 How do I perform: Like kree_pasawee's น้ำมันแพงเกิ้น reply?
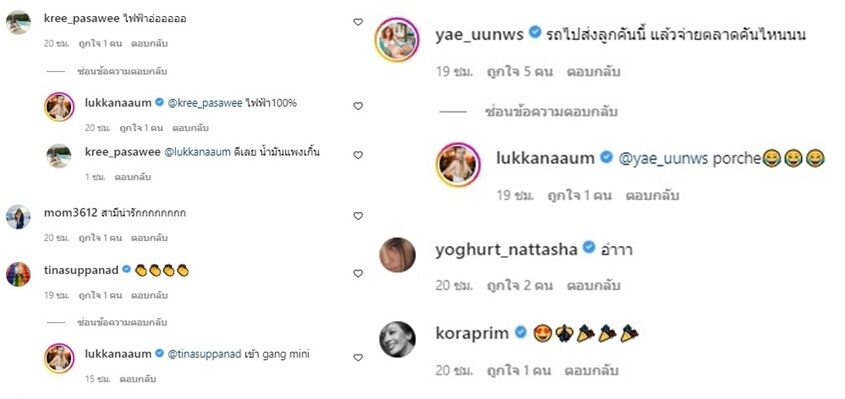(x=357, y=155)
